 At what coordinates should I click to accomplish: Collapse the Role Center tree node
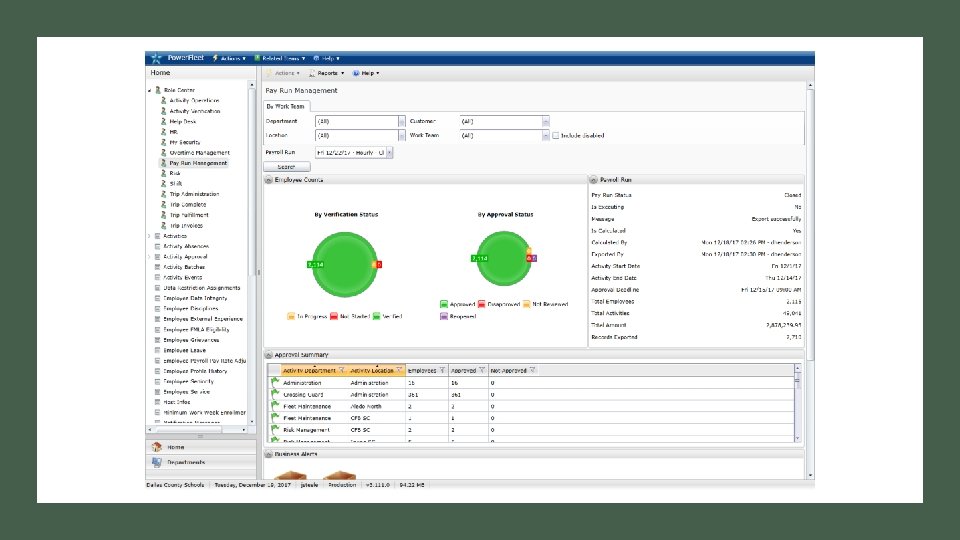pos(149,90)
